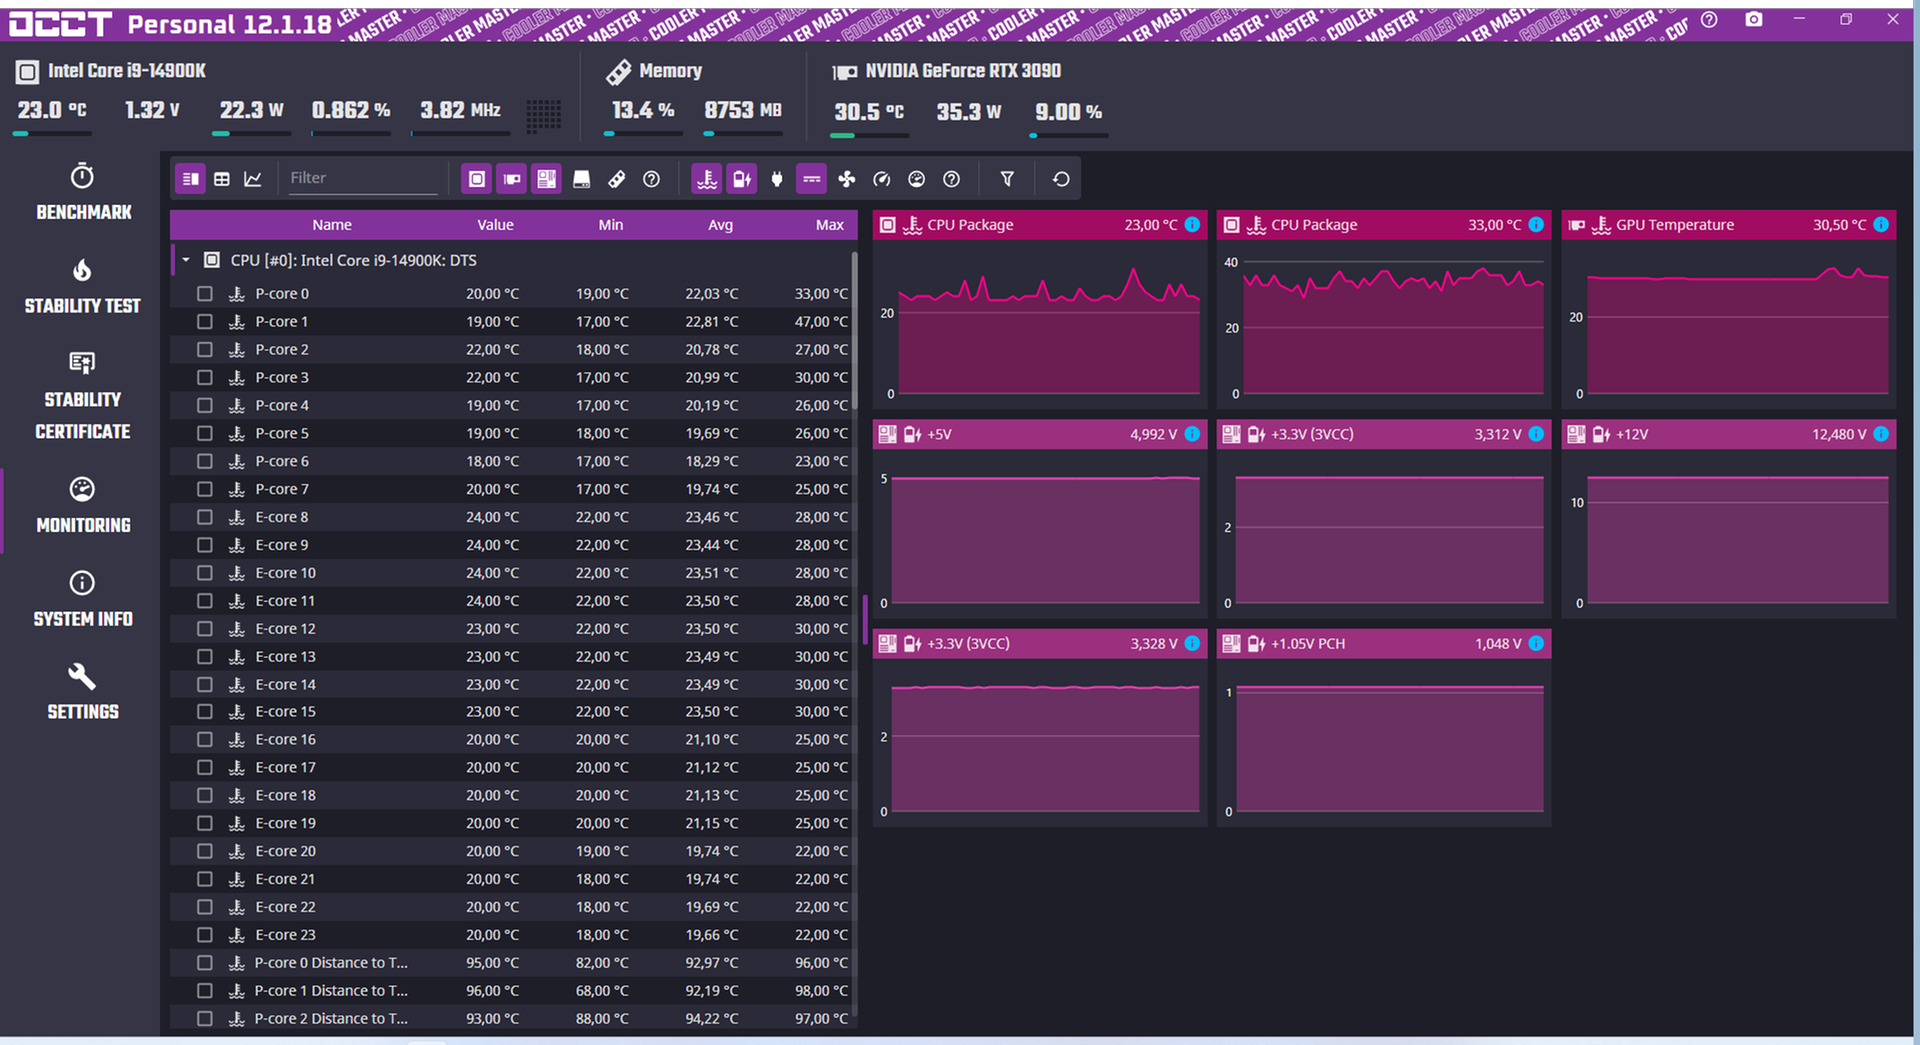The image size is (1920, 1045).
Task: Sort by the Max column header
Action: point(830,225)
